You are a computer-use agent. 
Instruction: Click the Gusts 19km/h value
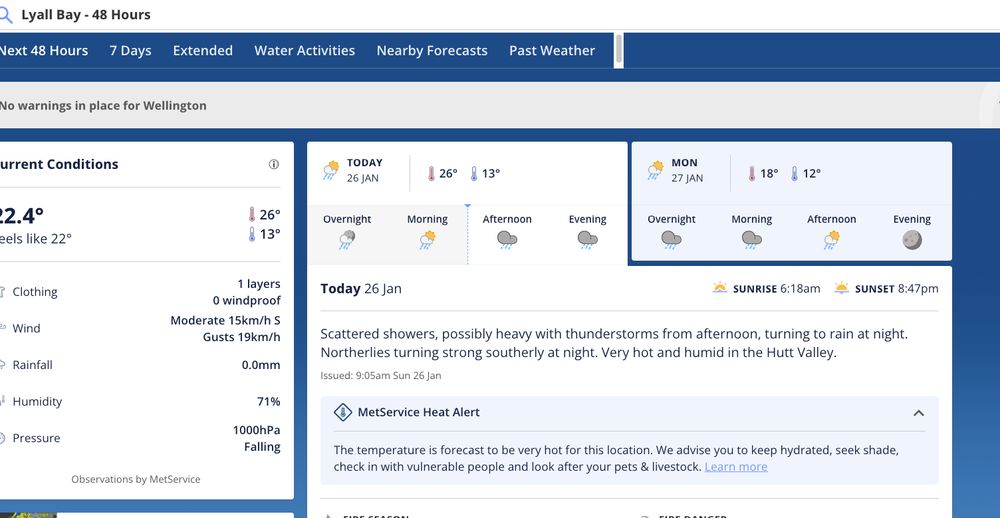coord(242,337)
